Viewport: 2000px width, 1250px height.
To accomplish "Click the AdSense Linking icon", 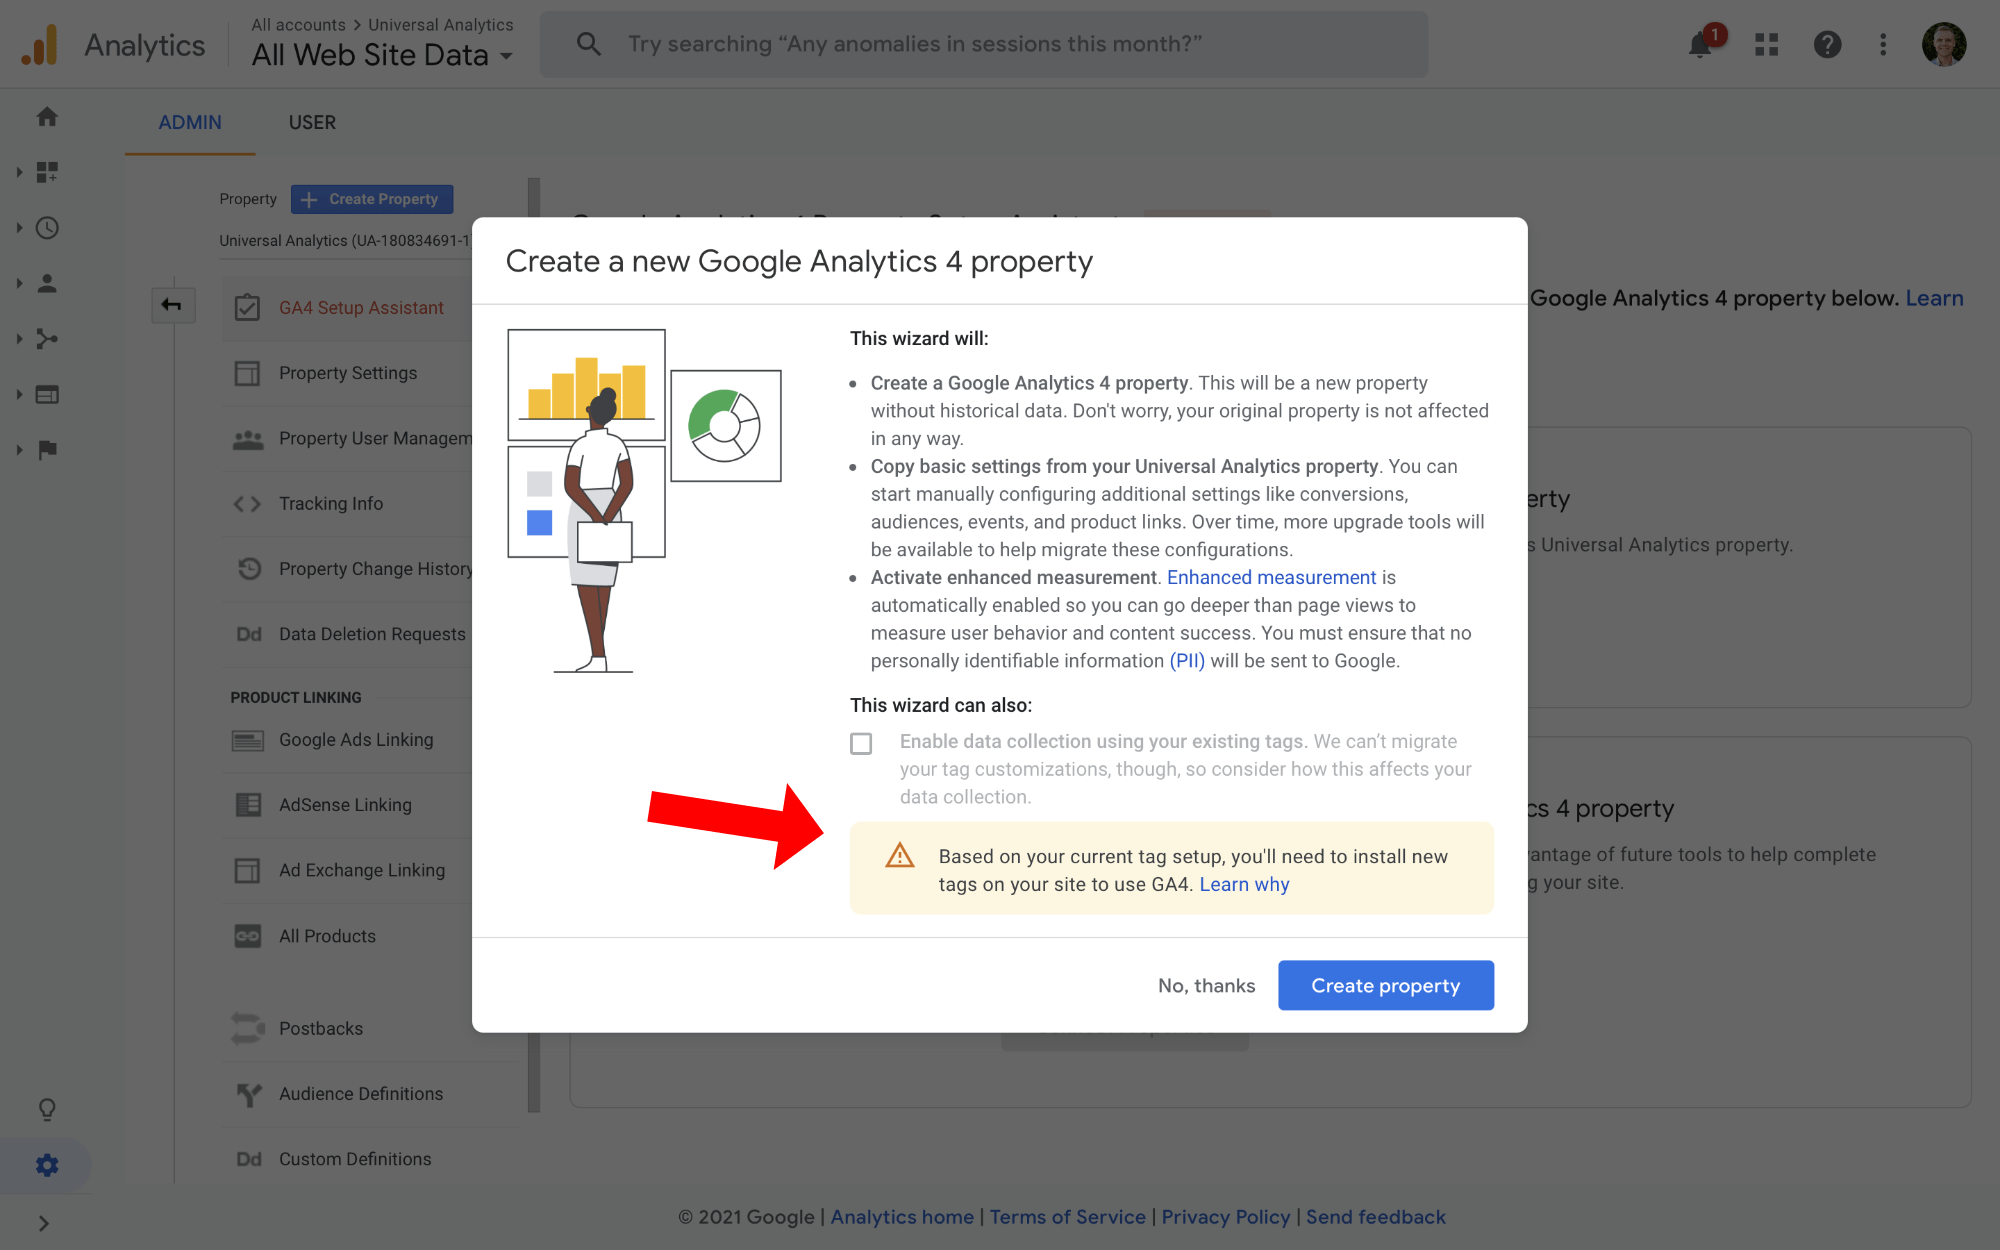I will point(247,805).
